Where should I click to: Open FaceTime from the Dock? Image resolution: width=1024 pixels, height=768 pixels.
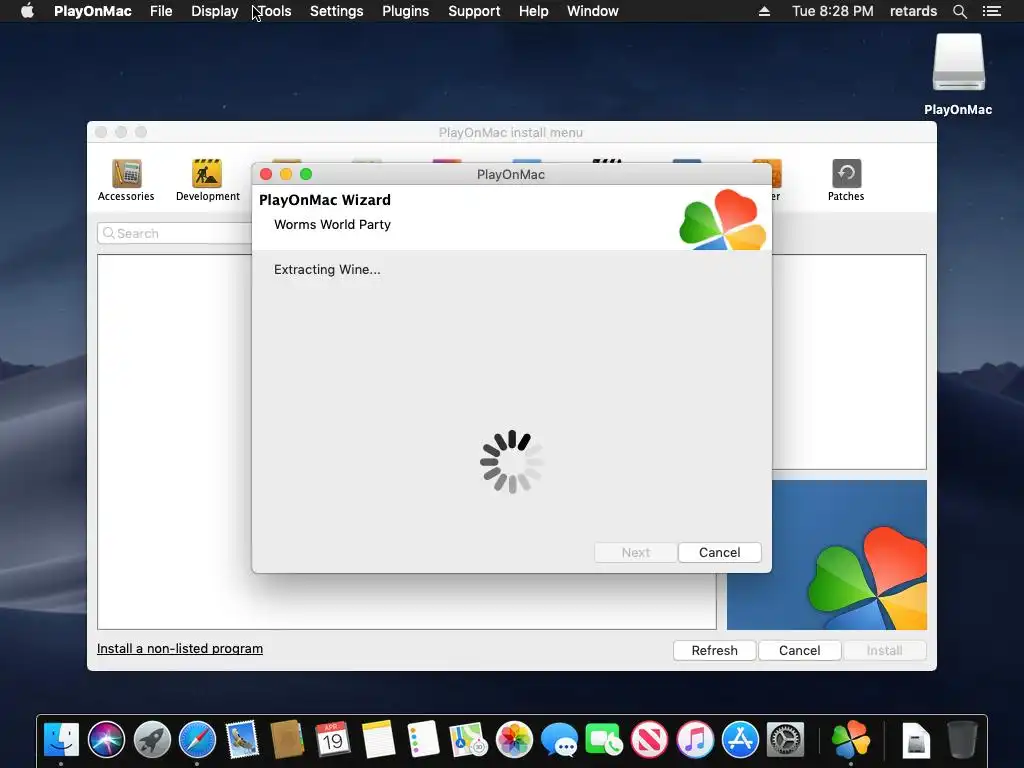604,740
